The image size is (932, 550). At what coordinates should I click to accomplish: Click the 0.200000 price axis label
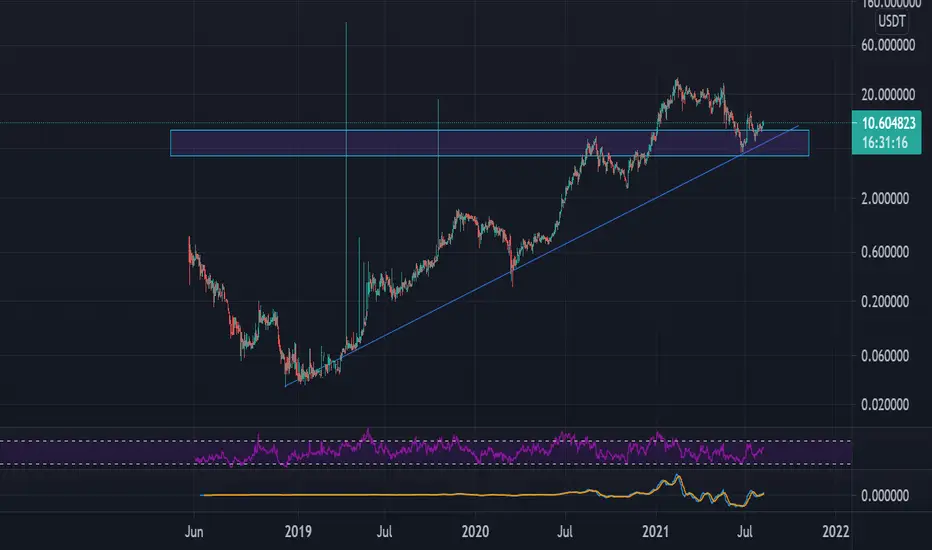pos(885,302)
